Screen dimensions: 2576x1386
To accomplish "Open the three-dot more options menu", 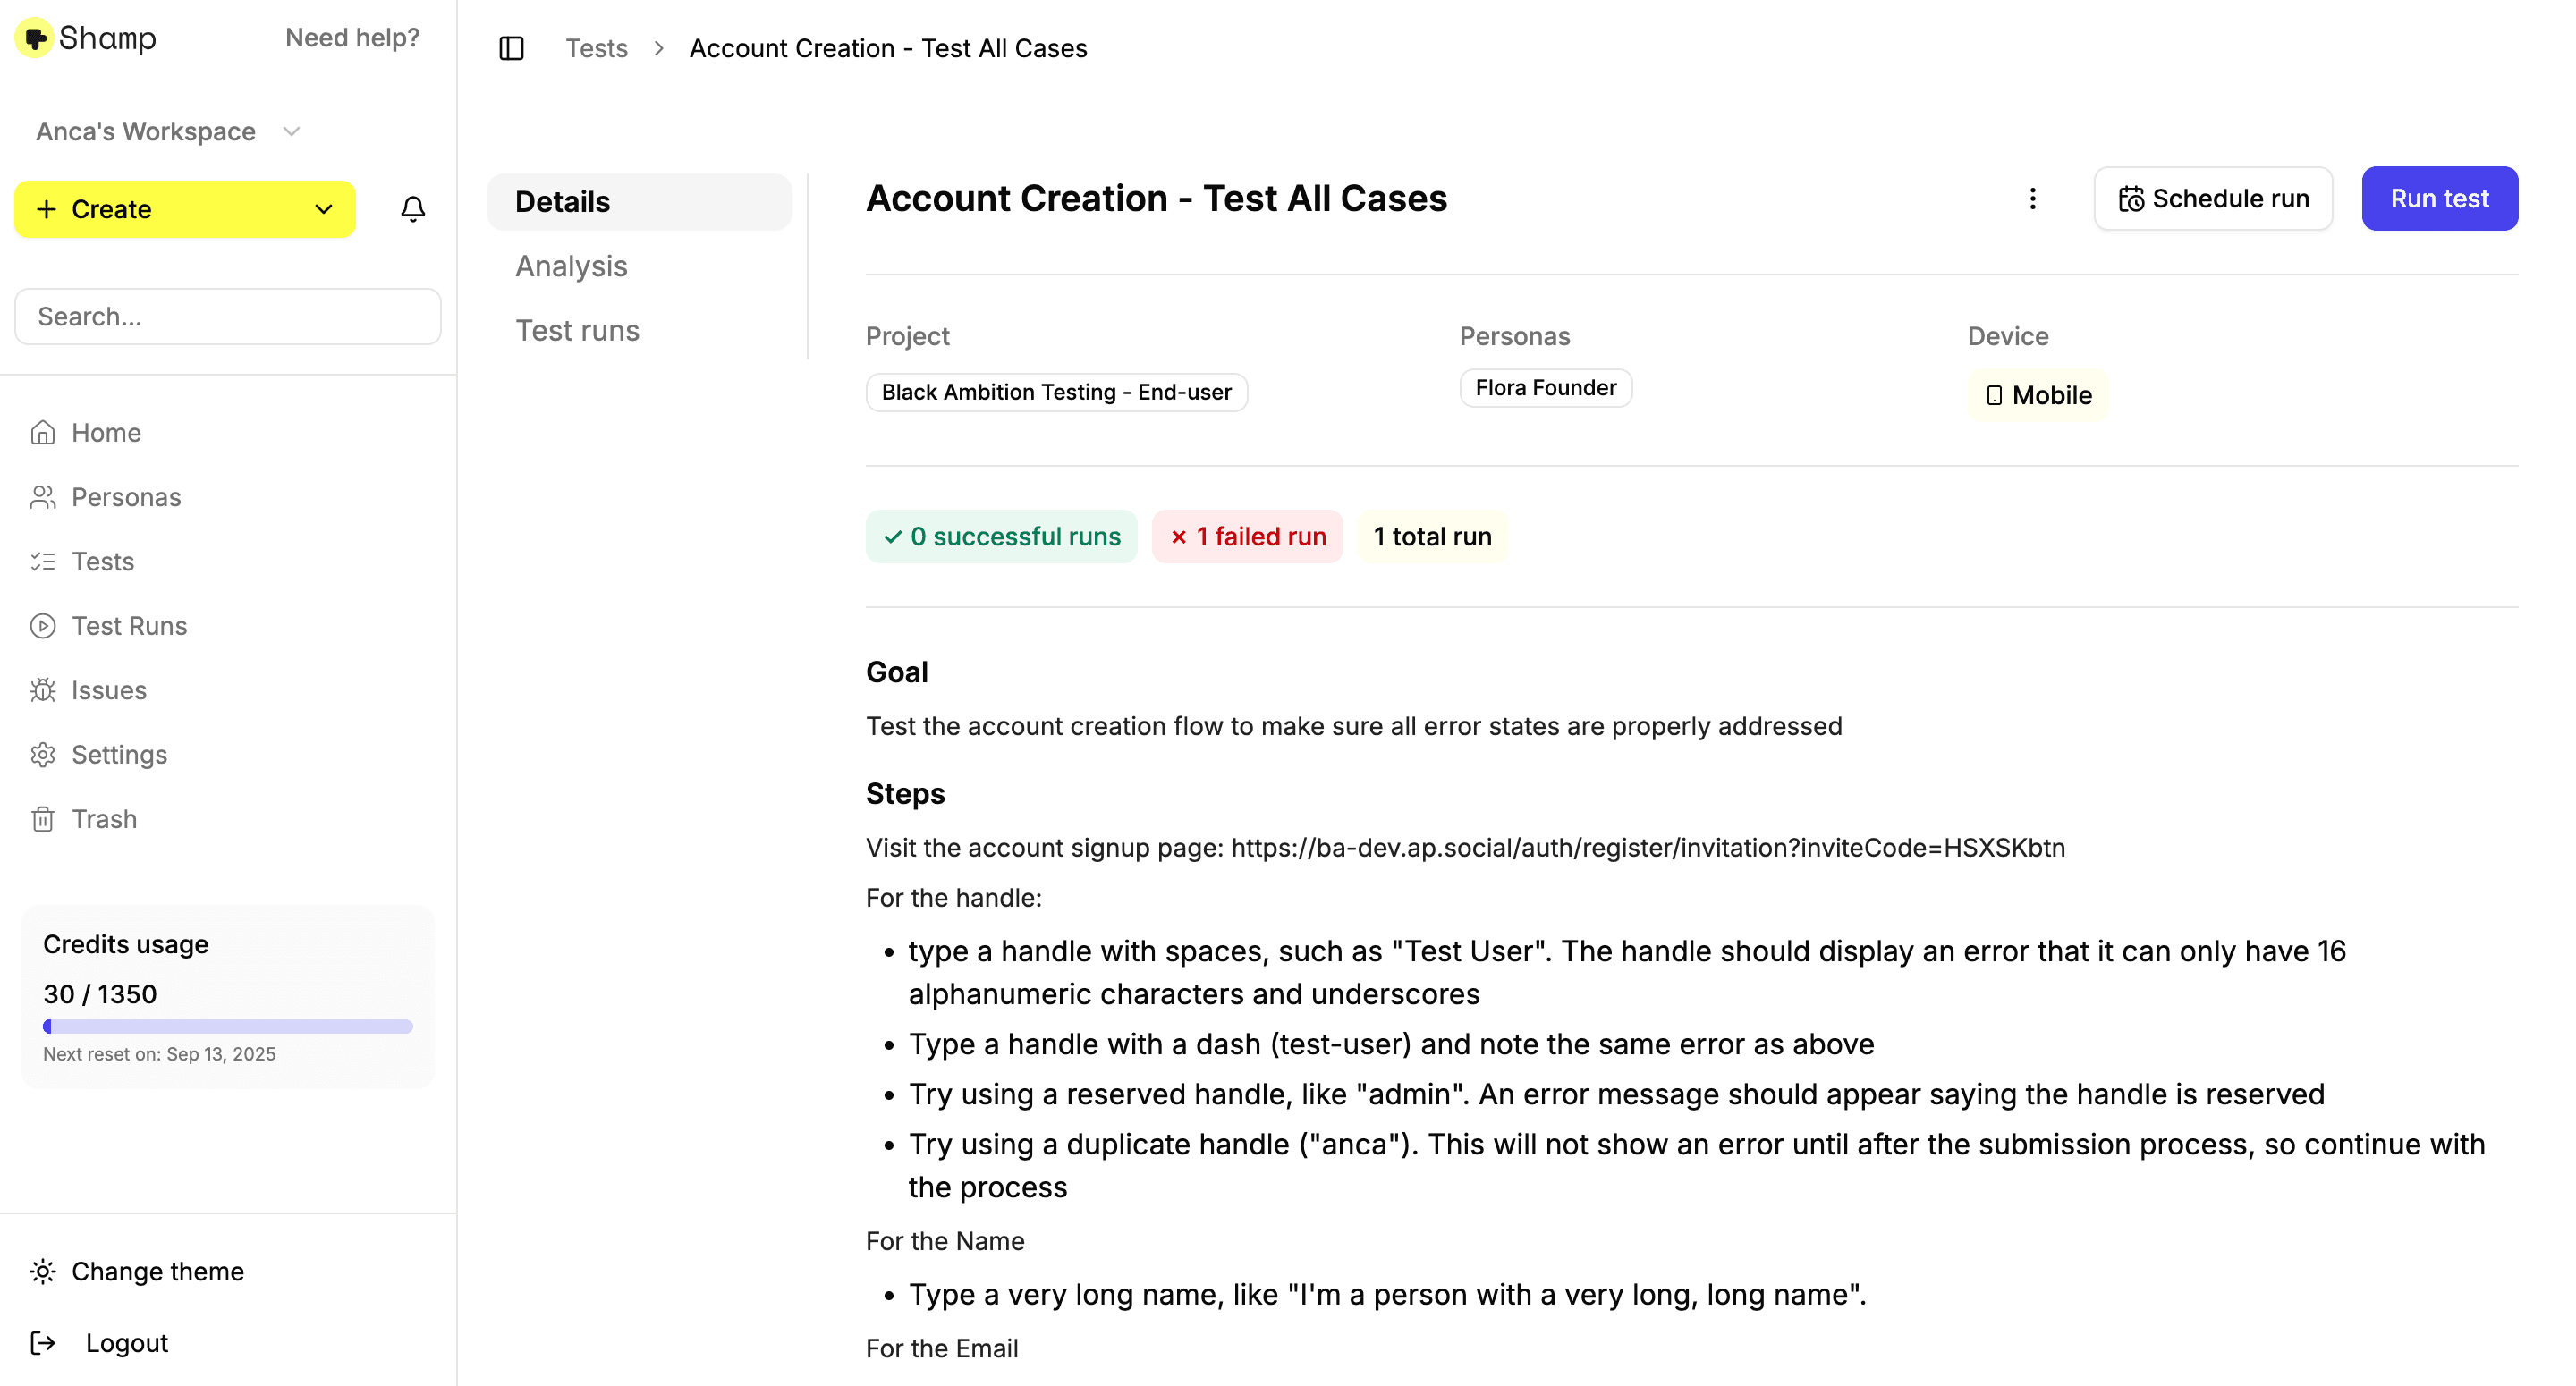I will (x=2032, y=198).
